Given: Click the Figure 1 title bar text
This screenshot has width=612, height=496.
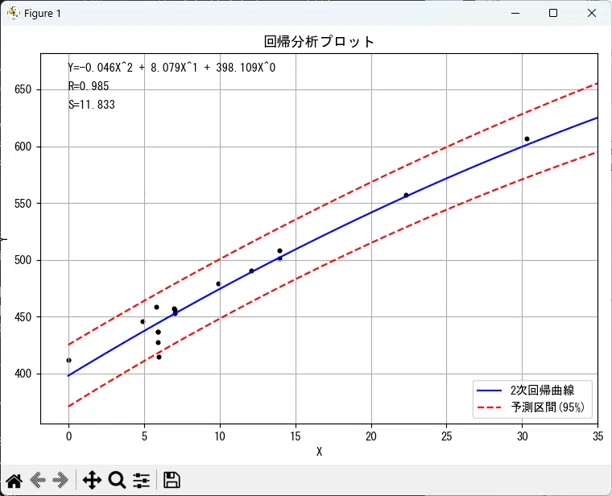Looking at the screenshot, I should 43,14.
